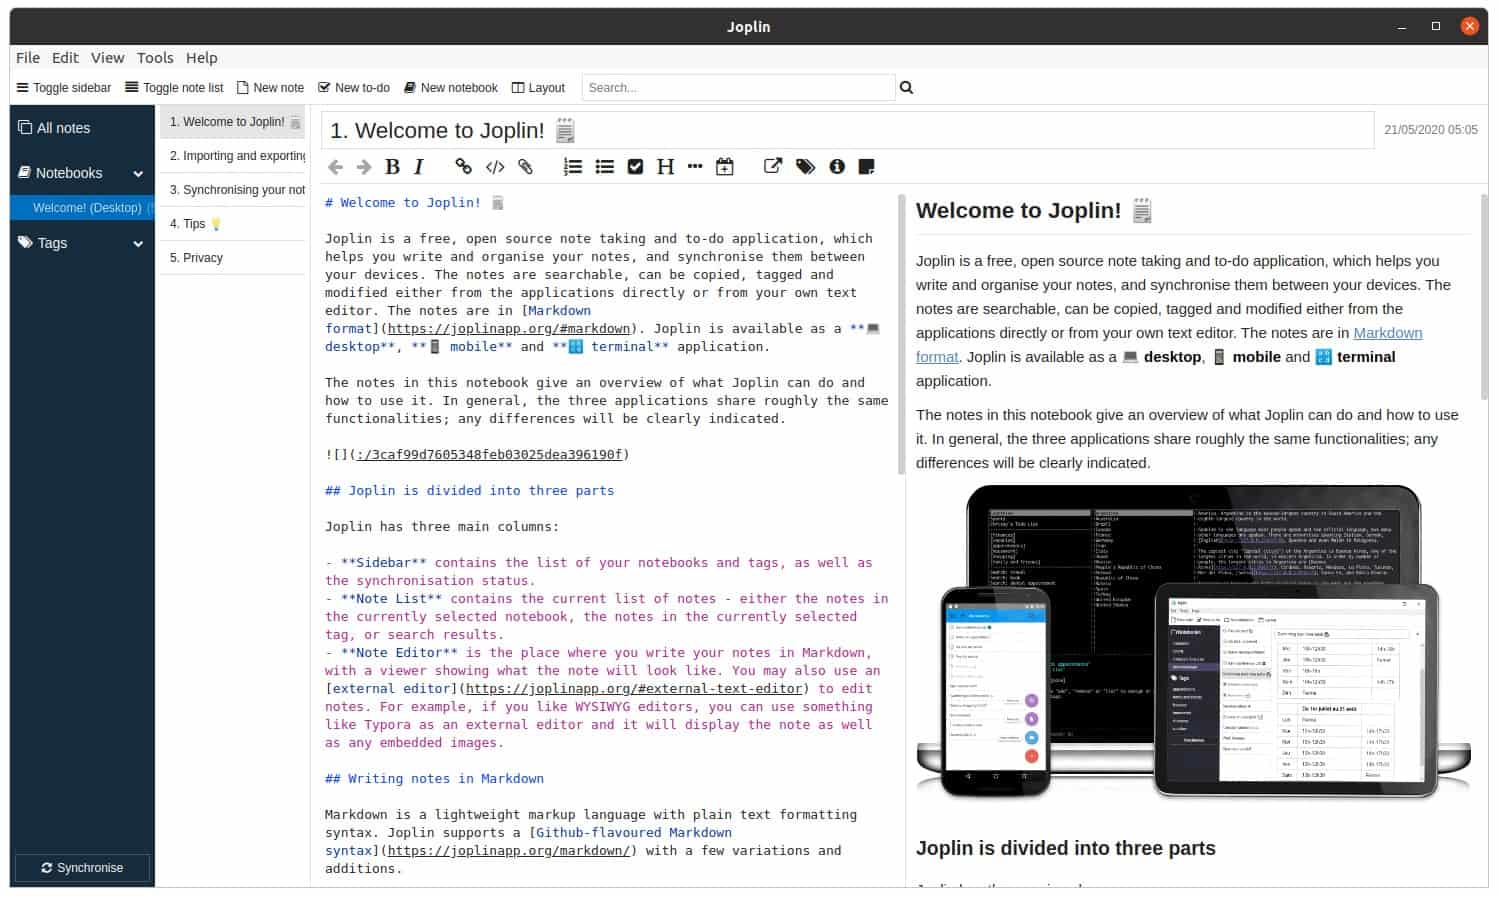The width and height of the screenshot is (1498, 897).
Task: Insert a hyperlink using the chain icon
Action: [463, 167]
